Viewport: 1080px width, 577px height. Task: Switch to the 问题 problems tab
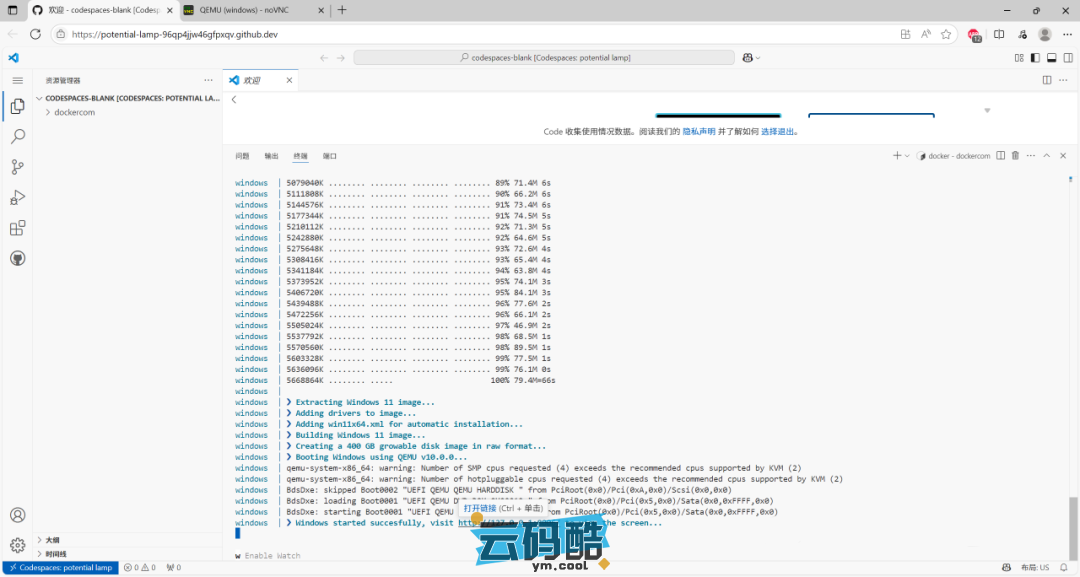click(x=242, y=156)
